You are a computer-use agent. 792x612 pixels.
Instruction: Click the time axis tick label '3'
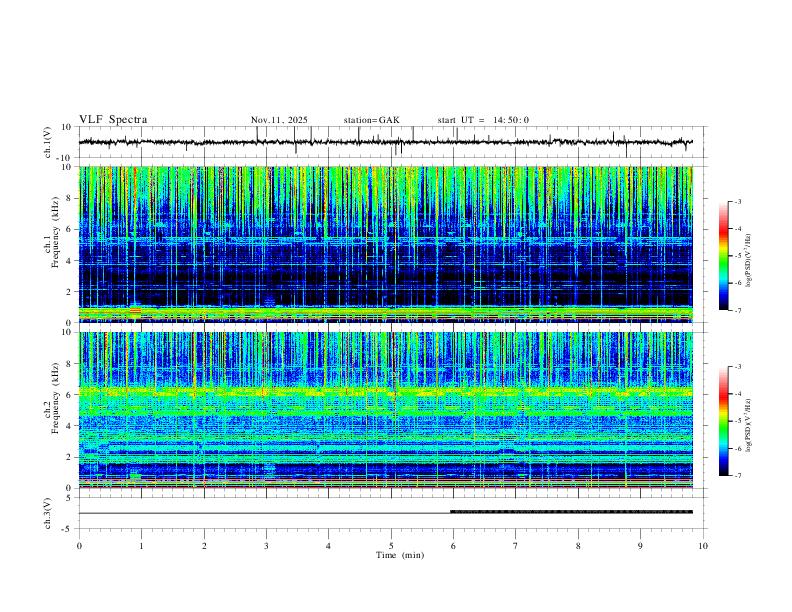pos(266,546)
